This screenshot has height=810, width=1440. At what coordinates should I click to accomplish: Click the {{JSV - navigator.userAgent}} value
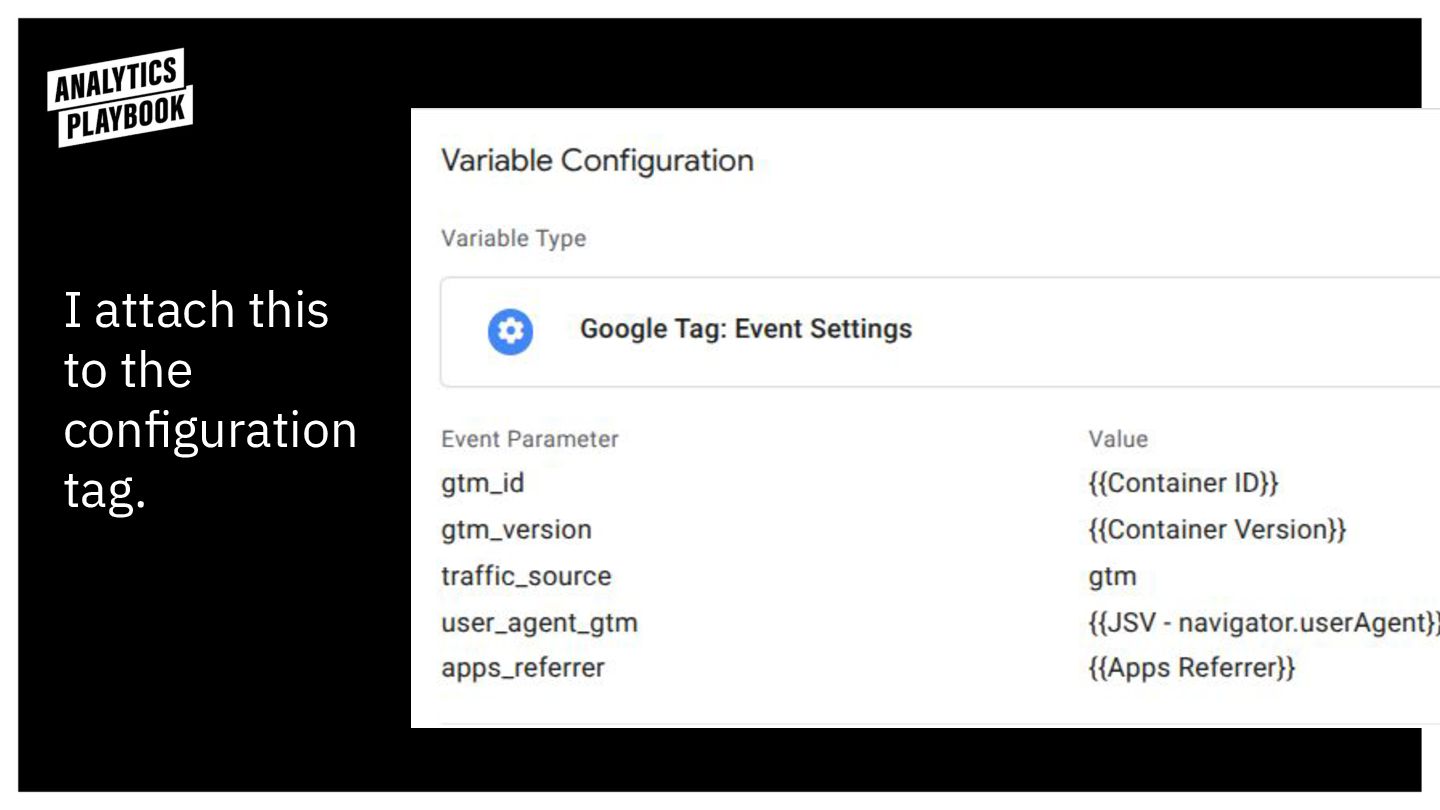point(1264,622)
